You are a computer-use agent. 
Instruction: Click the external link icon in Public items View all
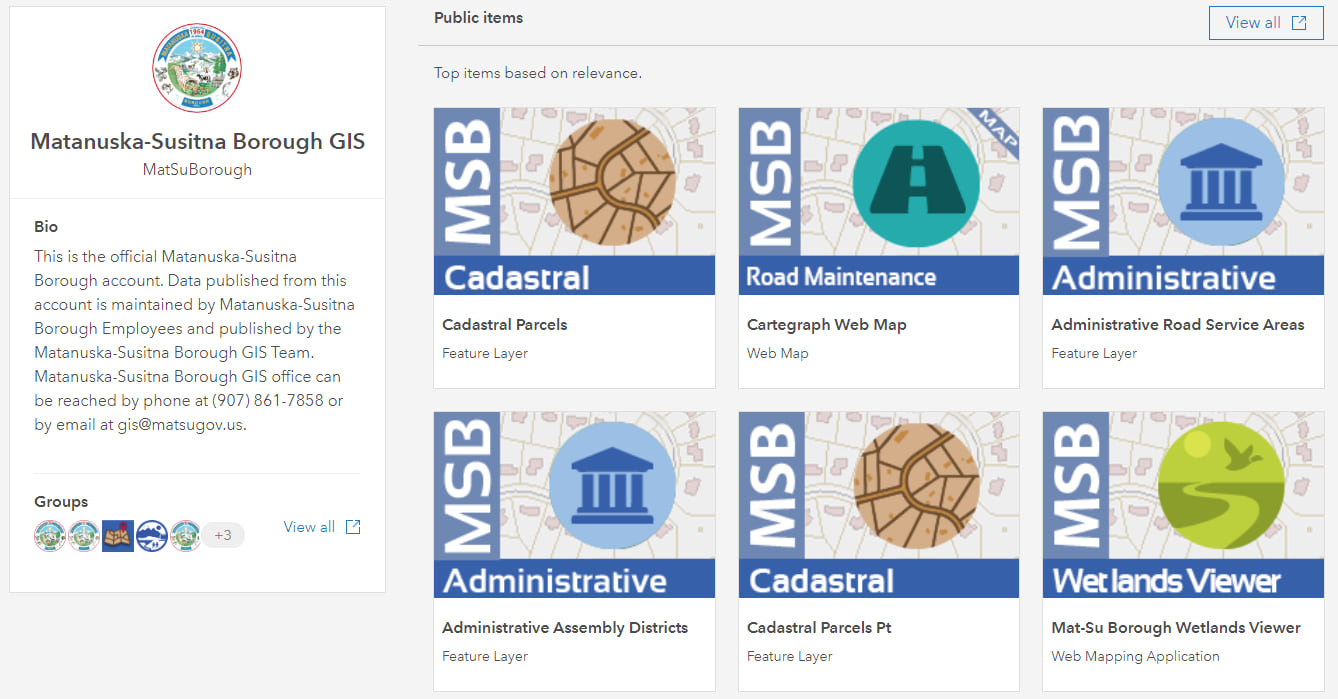click(x=1299, y=23)
